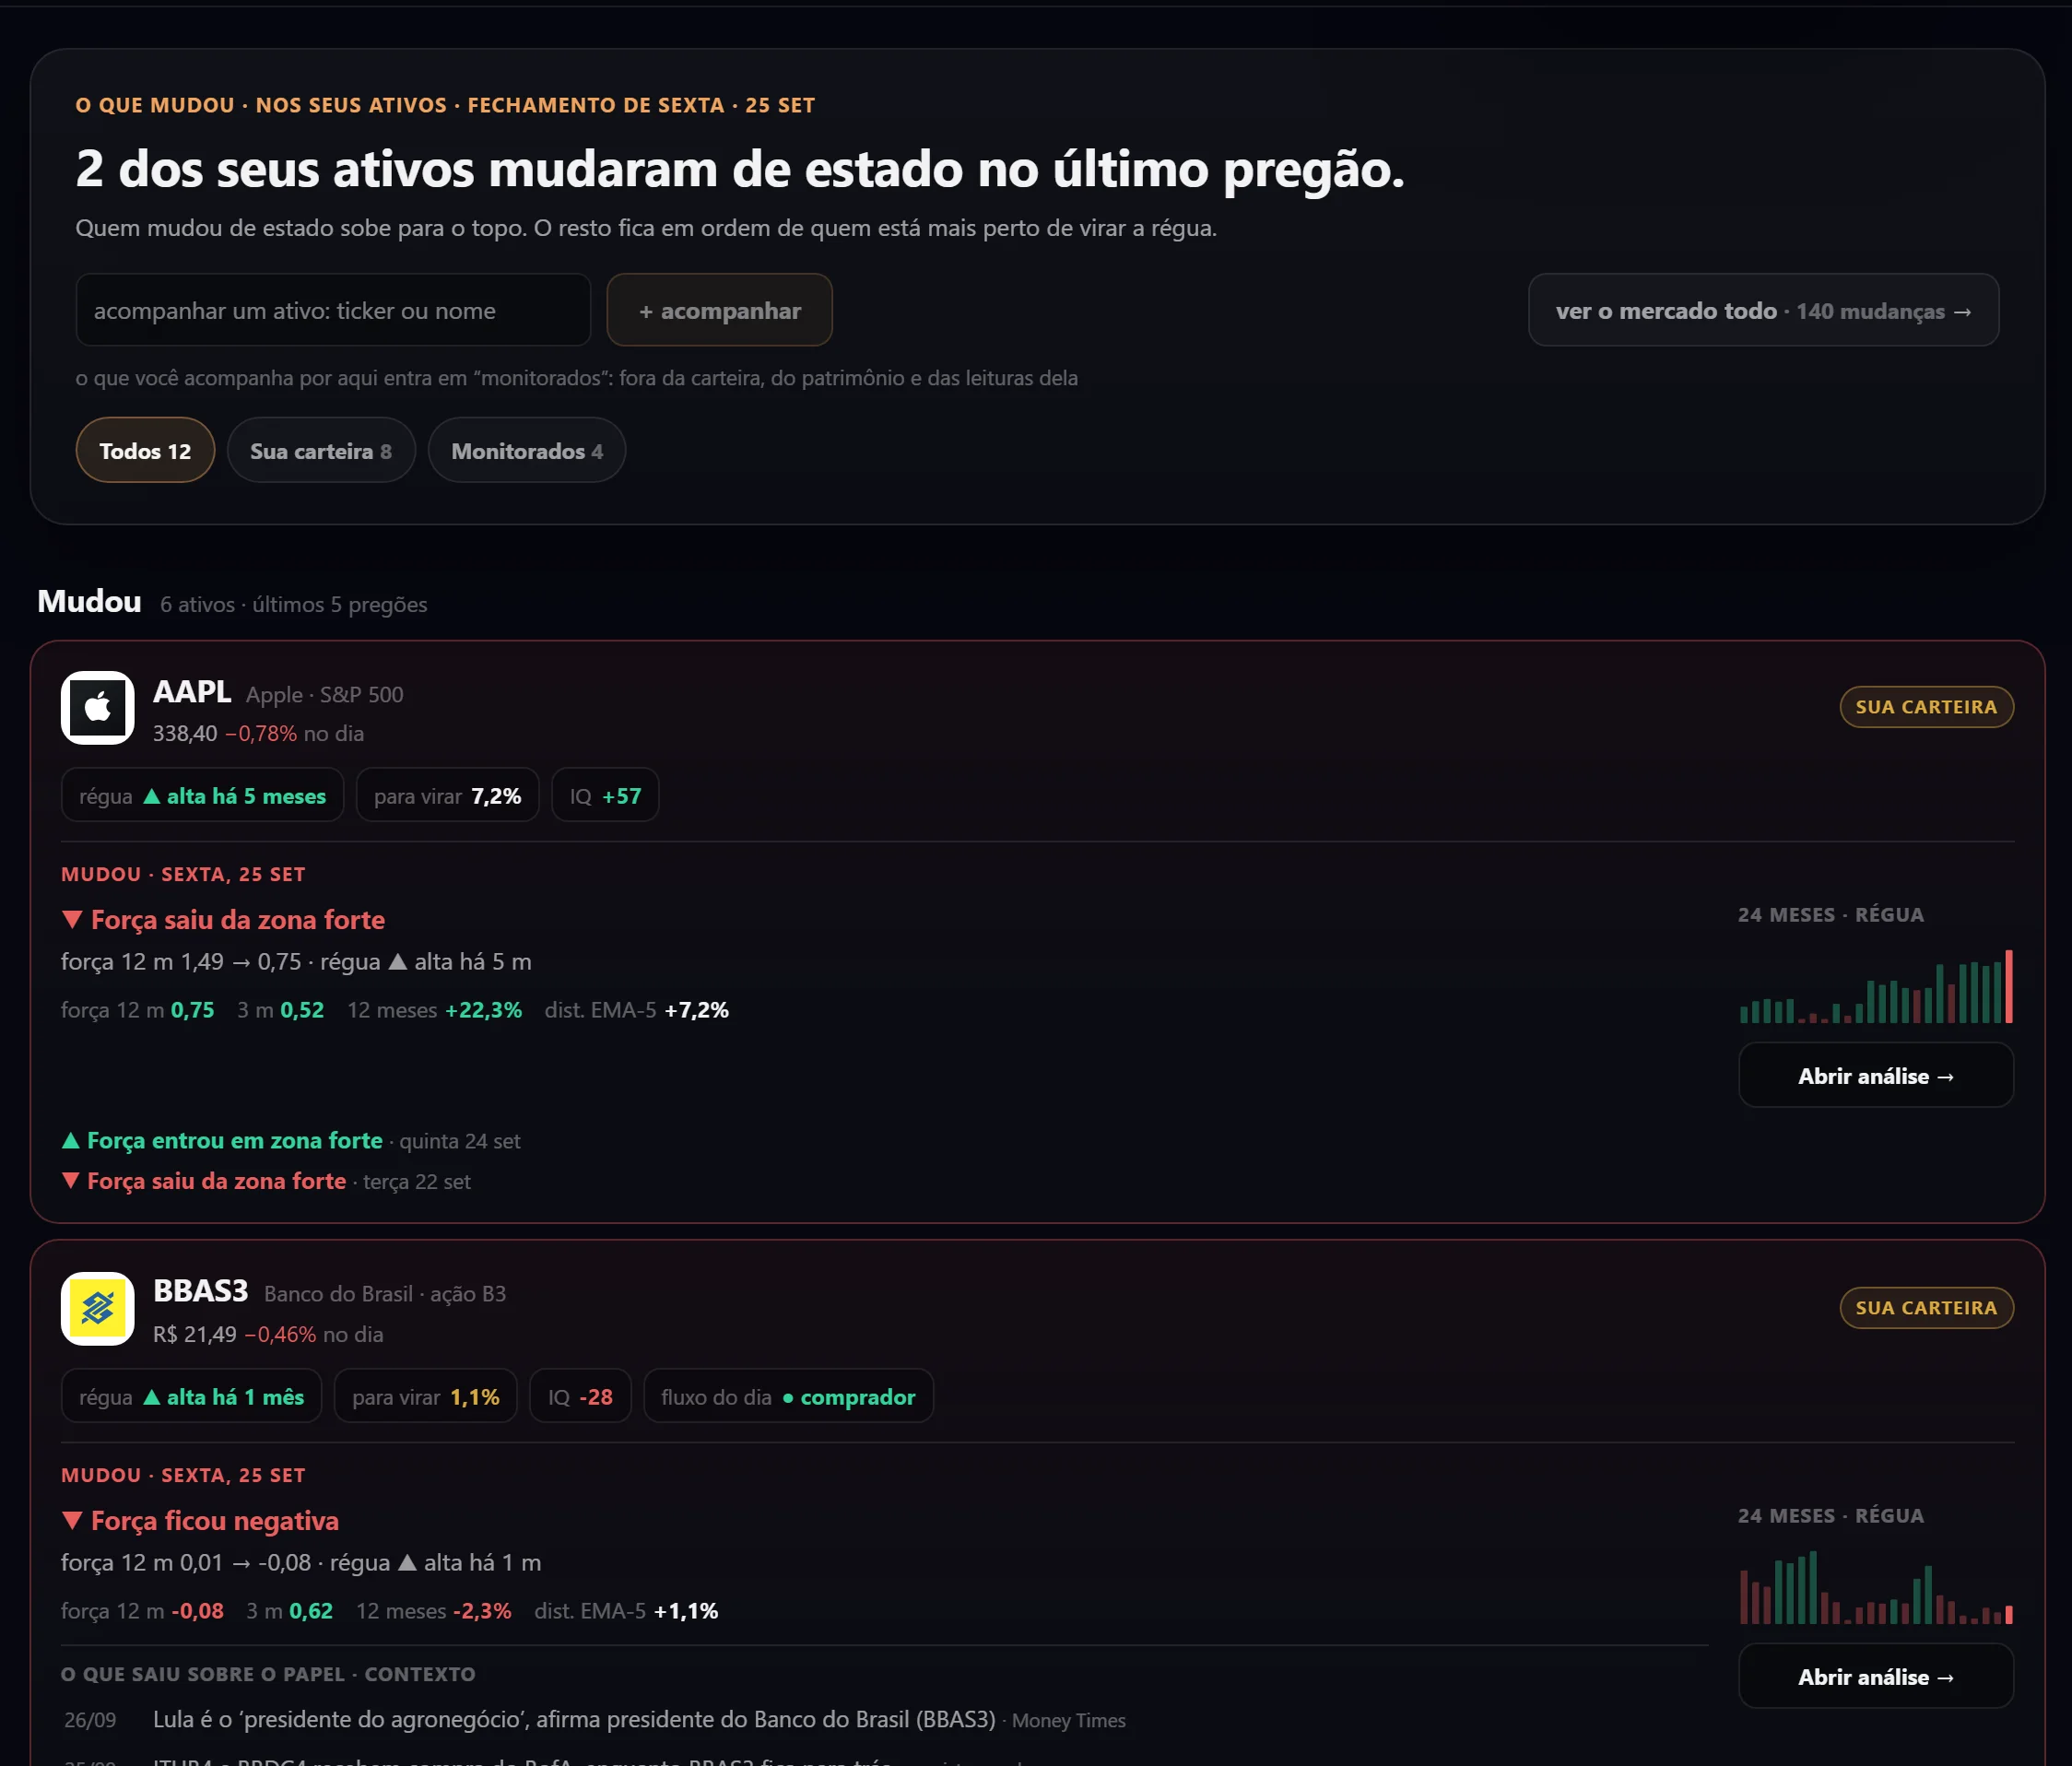Click AAPL 'para virar 7,2%' chip

click(x=447, y=795)
